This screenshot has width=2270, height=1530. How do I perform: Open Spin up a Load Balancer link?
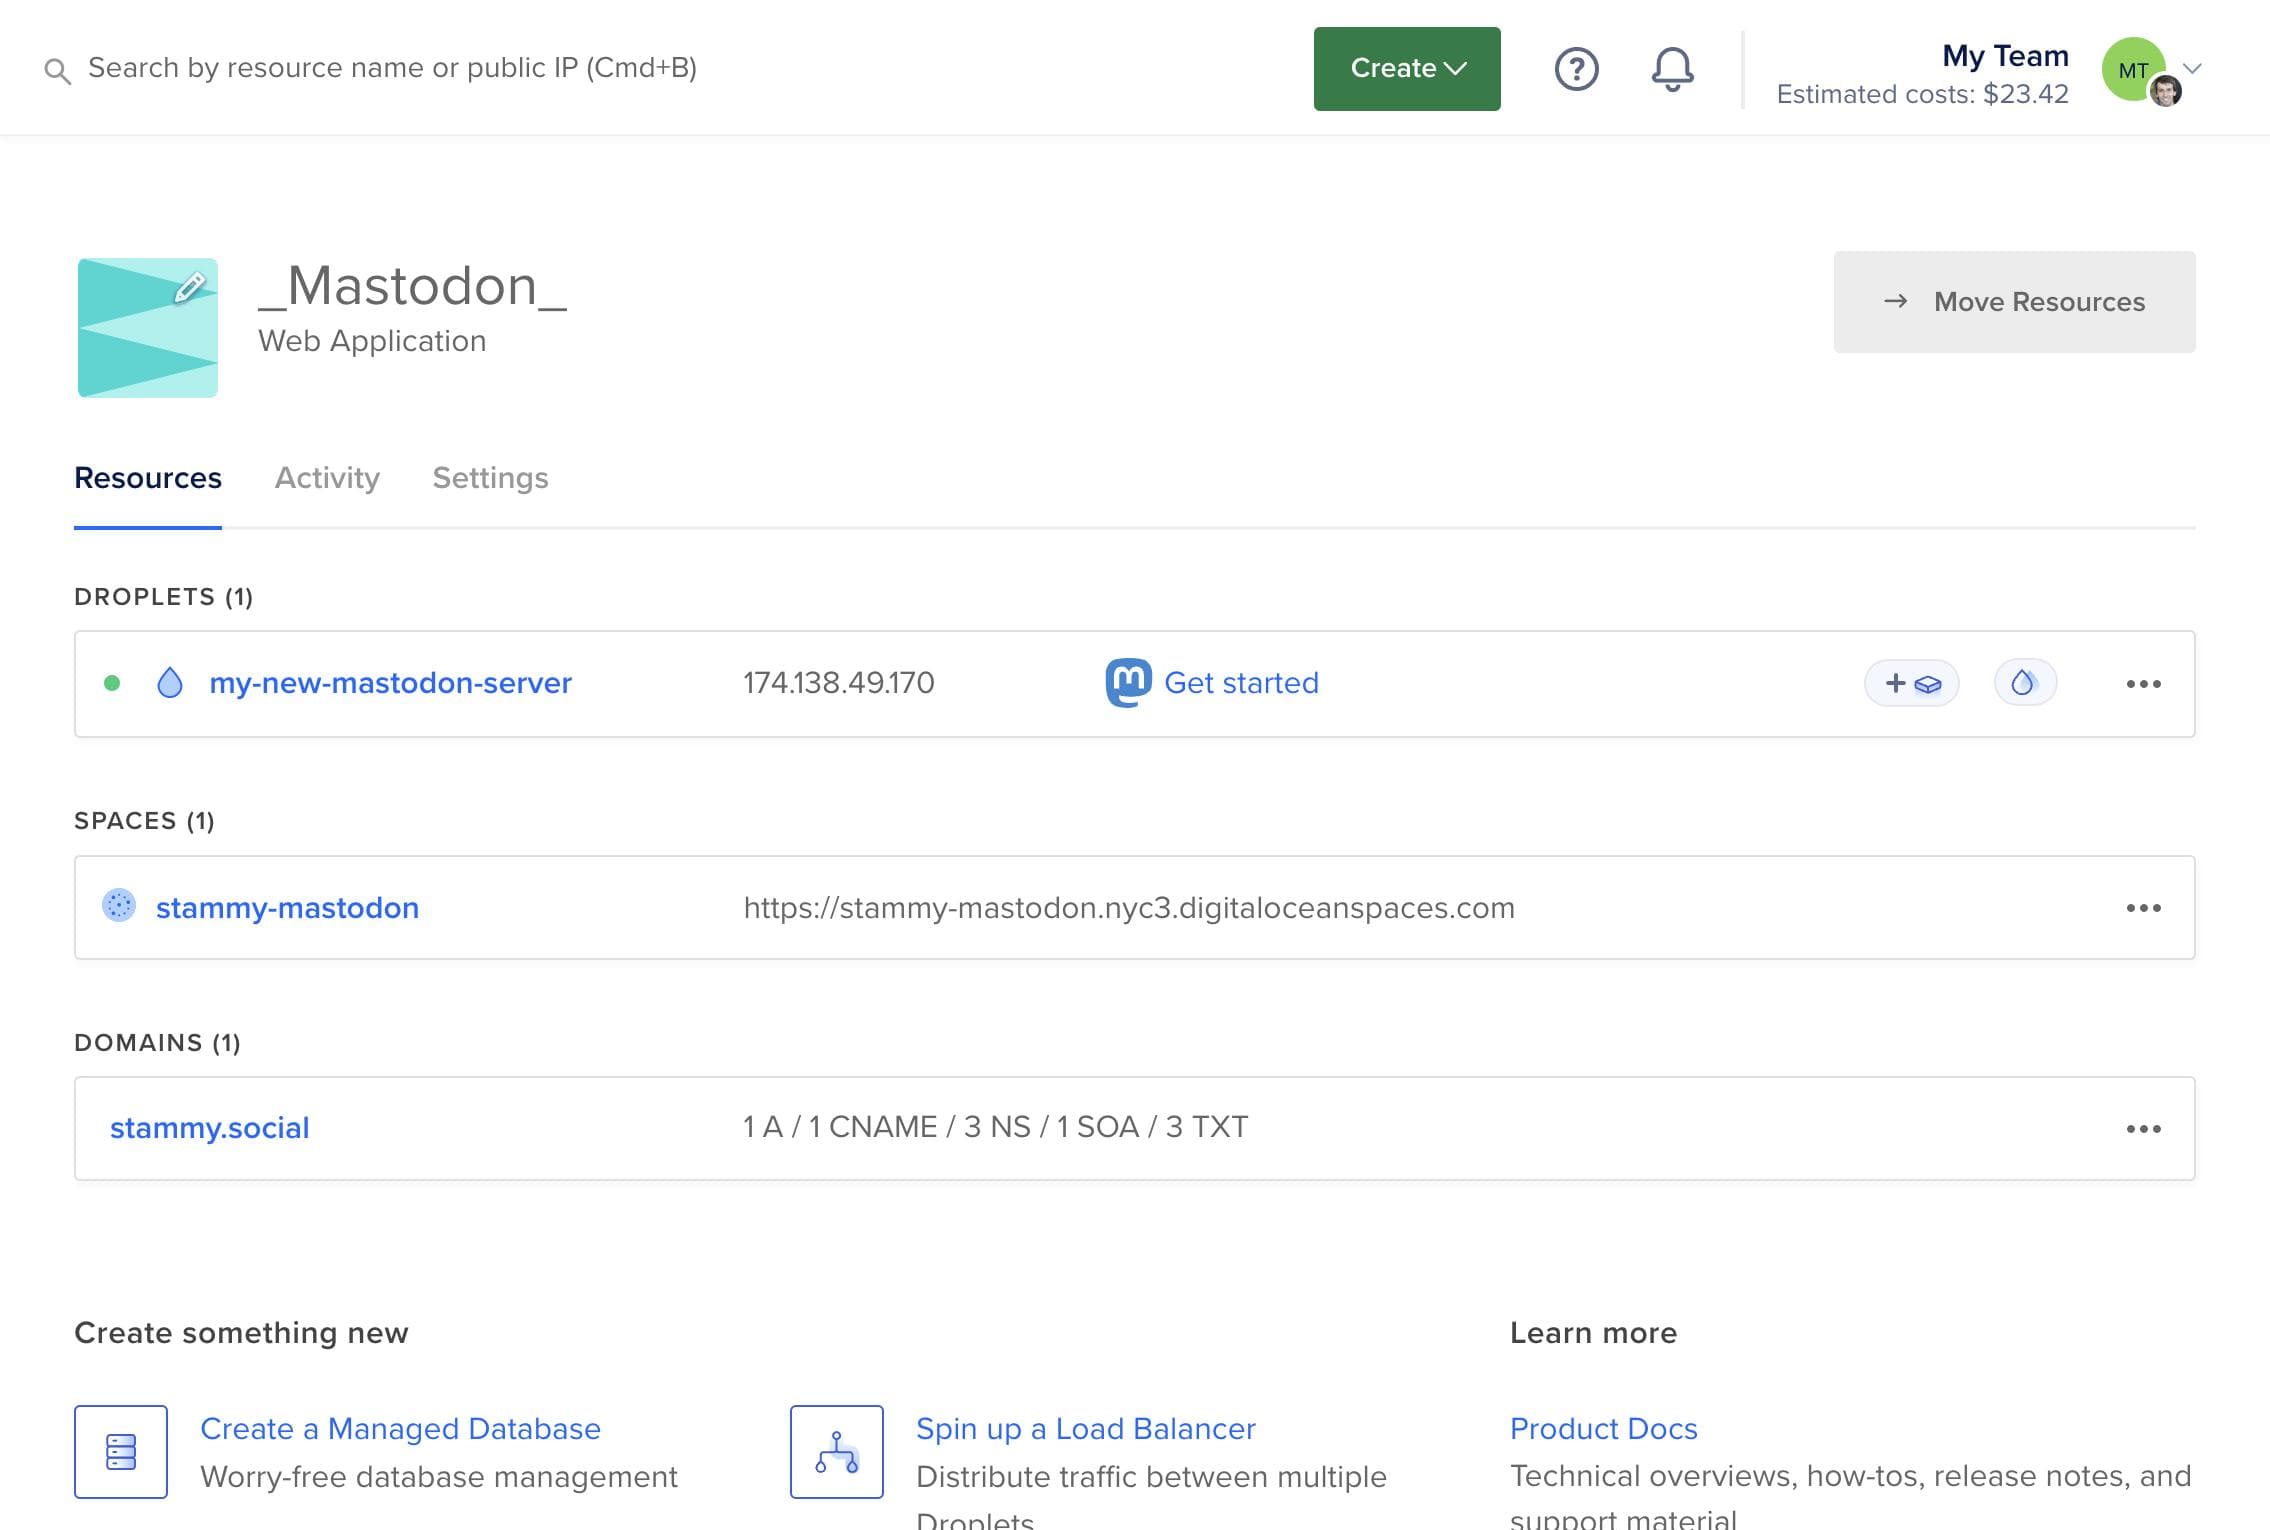coord(1086,1429)
